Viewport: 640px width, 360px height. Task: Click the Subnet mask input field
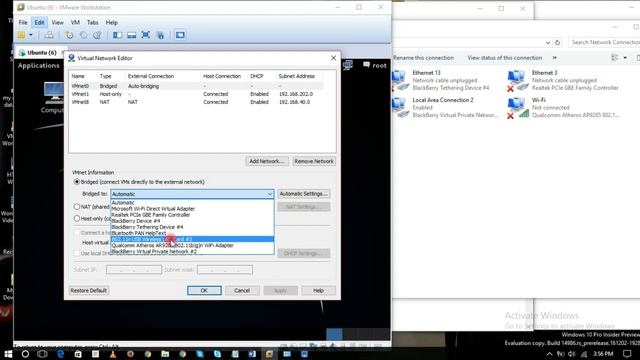point(225,270)
